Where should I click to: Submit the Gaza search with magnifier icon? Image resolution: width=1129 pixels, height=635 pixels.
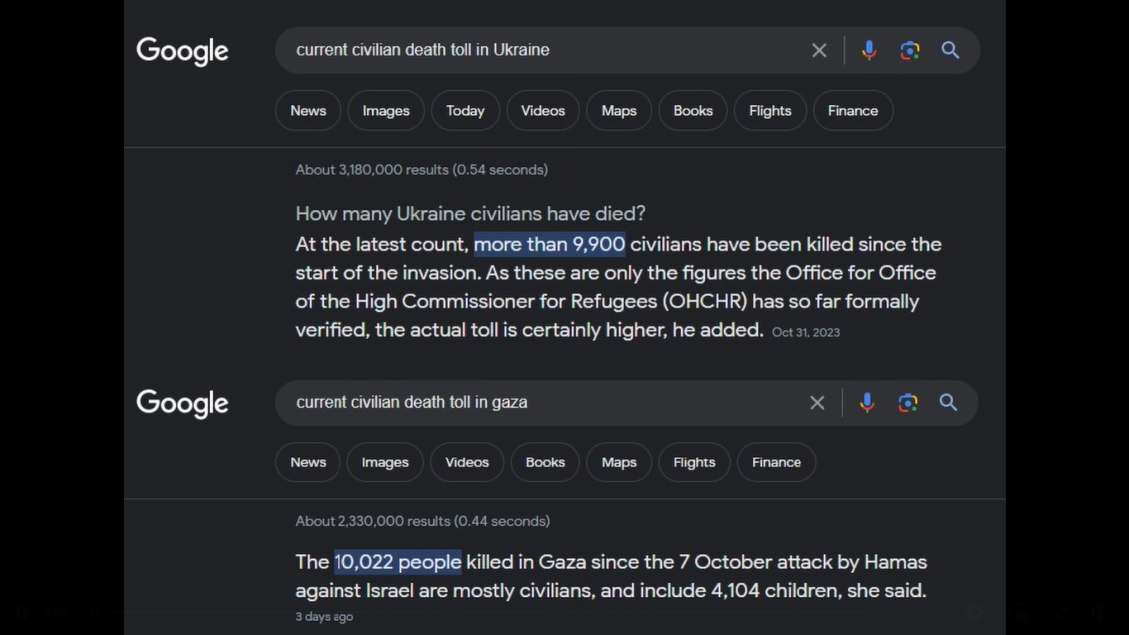pyautogui.click(x=948, y=402)
